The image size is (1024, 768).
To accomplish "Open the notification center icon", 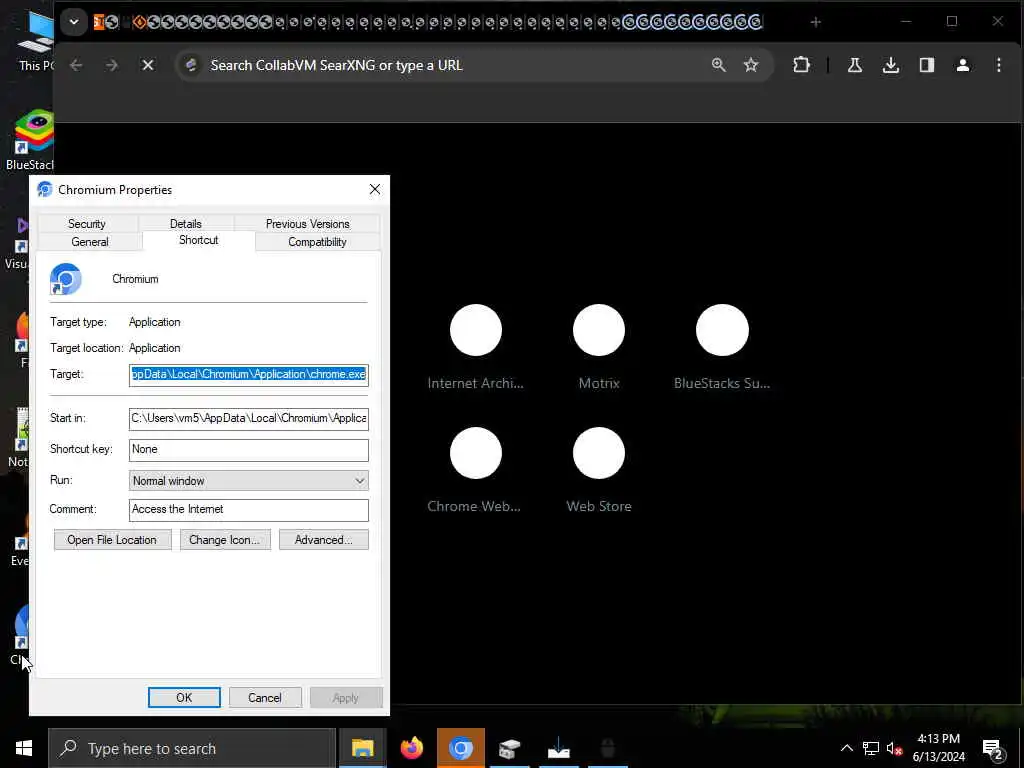I will [993, 749].
